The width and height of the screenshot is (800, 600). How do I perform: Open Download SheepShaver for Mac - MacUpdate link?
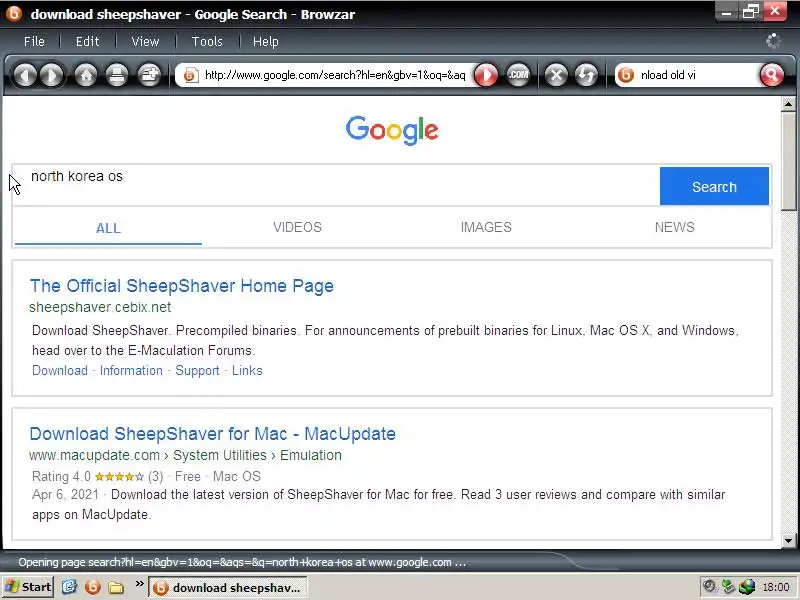213,434
